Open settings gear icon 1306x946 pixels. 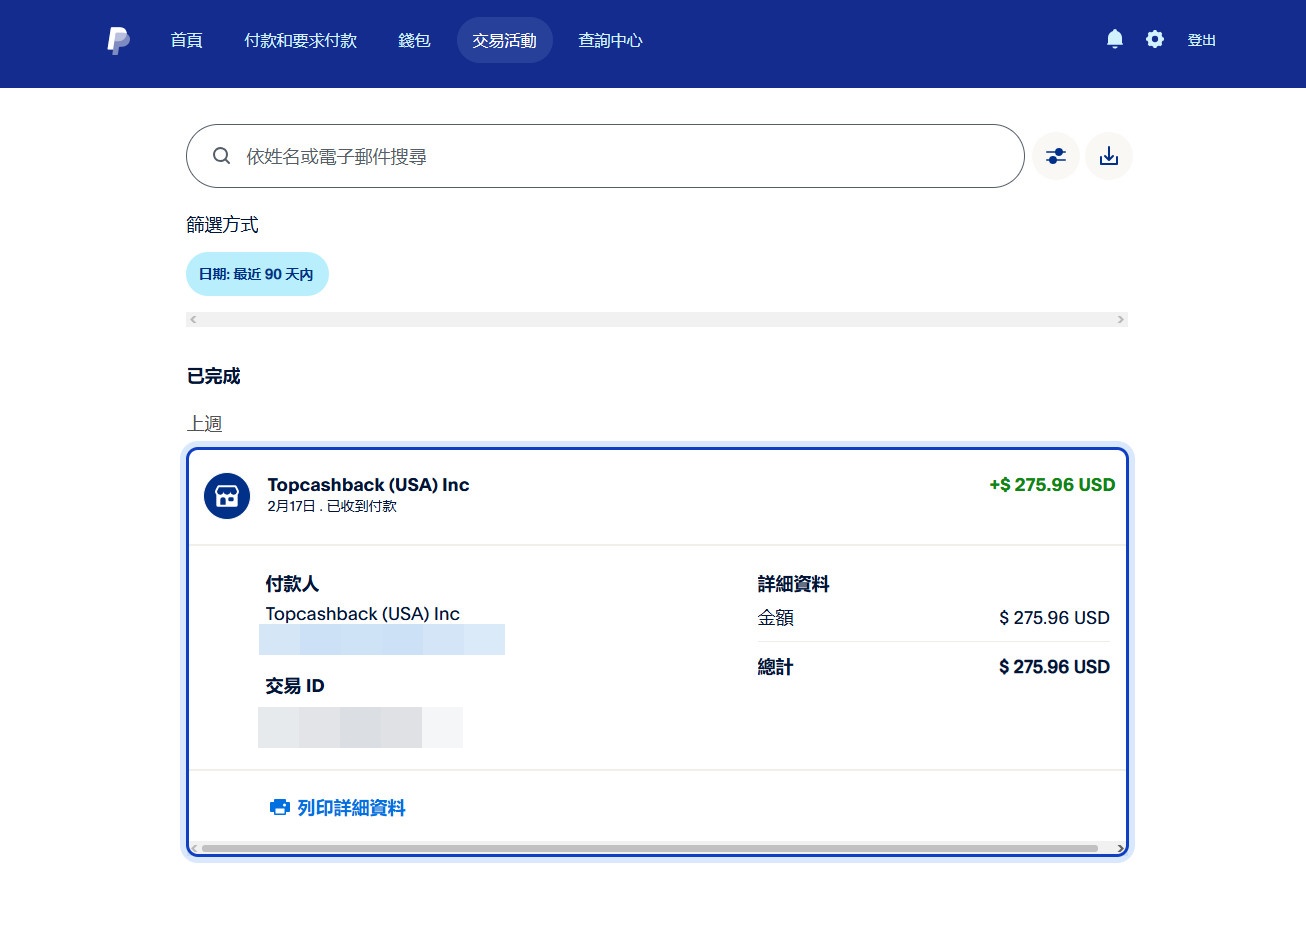(x=1155, y=39)
